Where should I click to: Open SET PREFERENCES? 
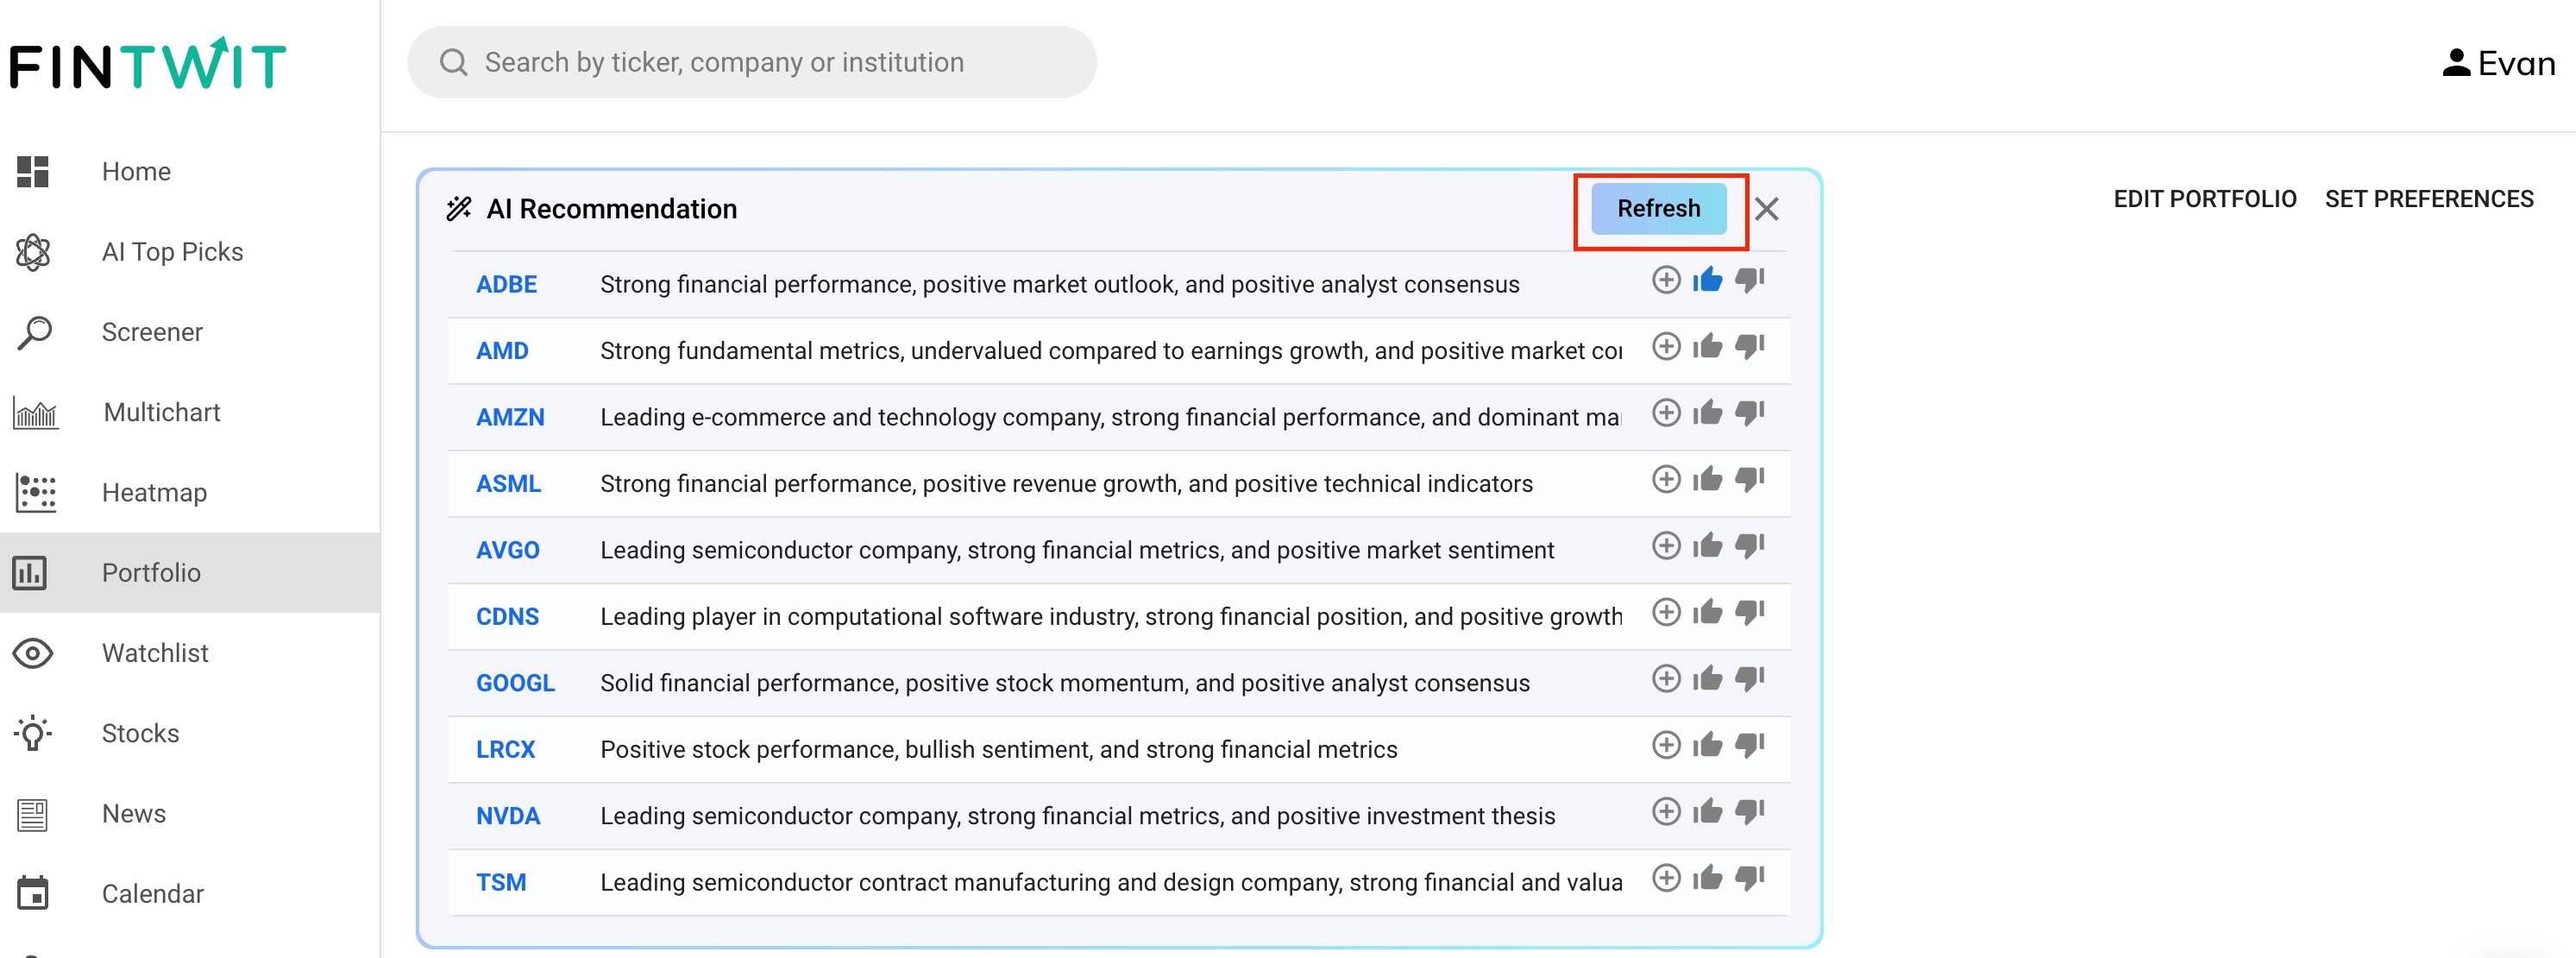point(2428,199)
